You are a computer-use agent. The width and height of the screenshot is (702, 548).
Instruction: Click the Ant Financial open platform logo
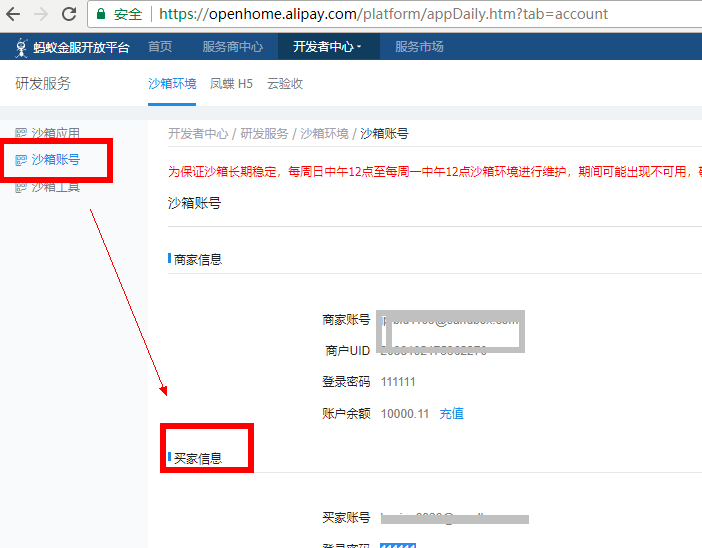click(x=73, y=47)
